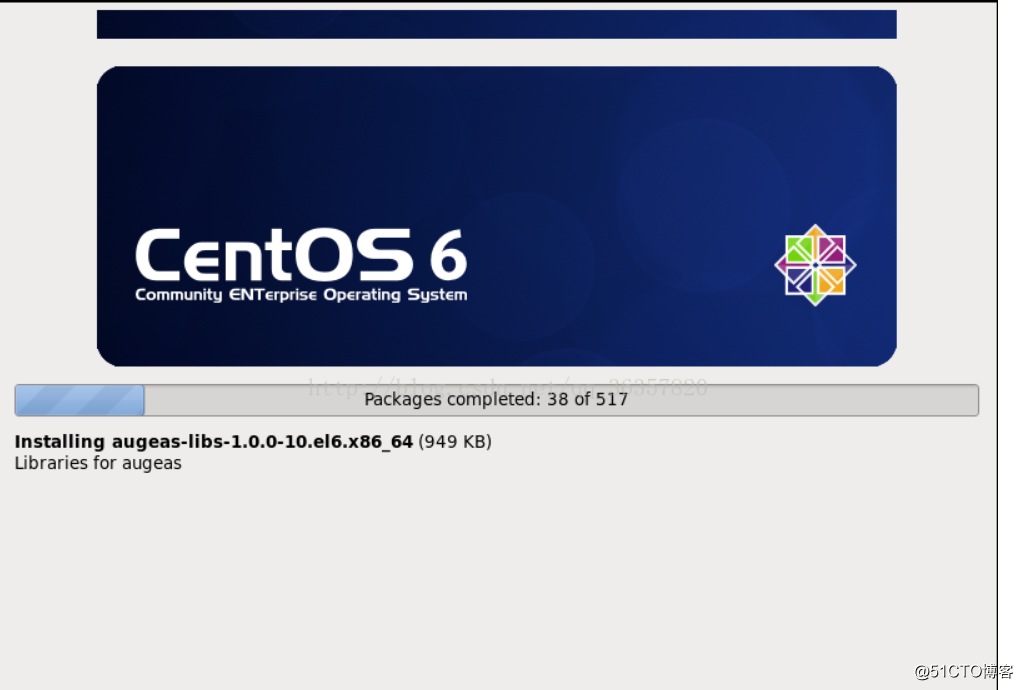The image size is (1023, 690).
Task: Click the large 'CentOS 6' title
Action: click(x=301, y=254)
